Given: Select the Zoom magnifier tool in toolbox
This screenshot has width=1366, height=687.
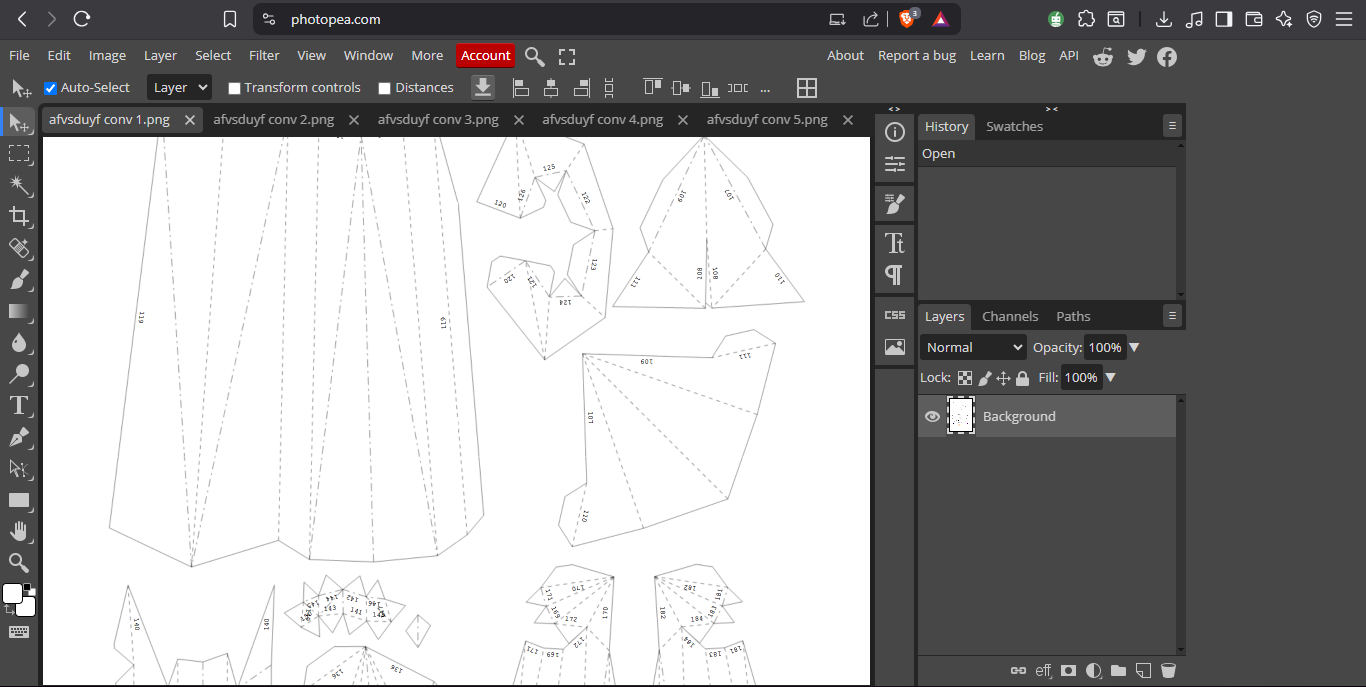Looking at the screenshot, I should click(x=19, y=562).
